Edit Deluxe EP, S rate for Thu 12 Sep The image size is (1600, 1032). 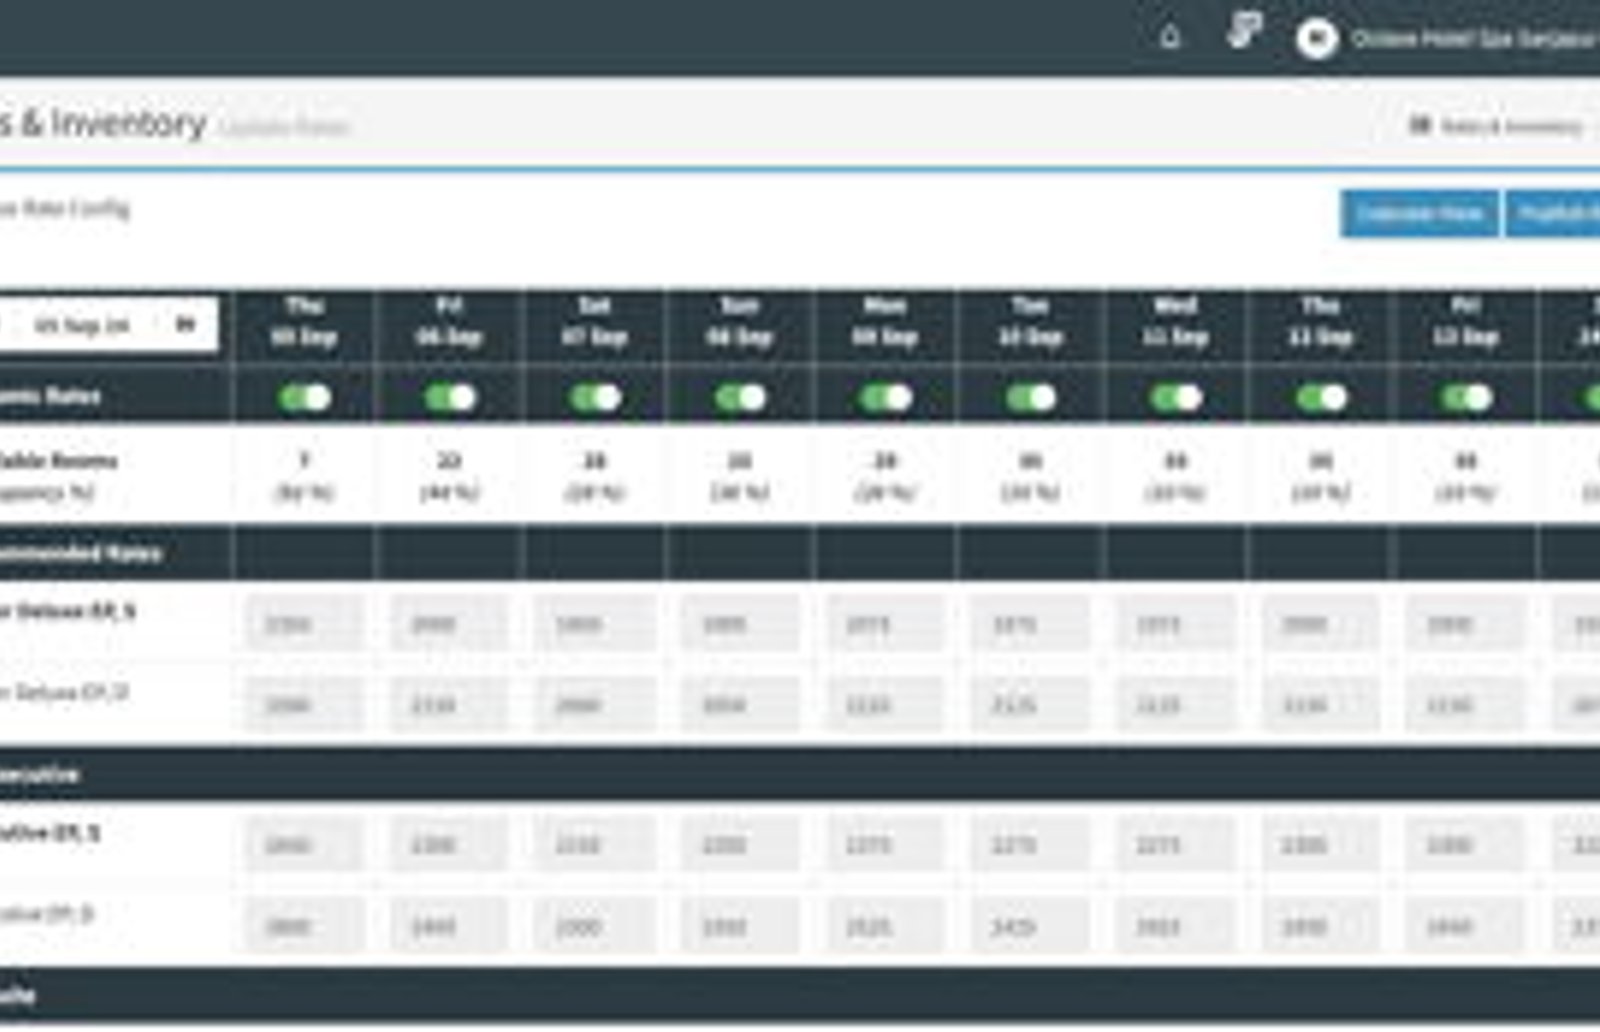pos(1321,624)
